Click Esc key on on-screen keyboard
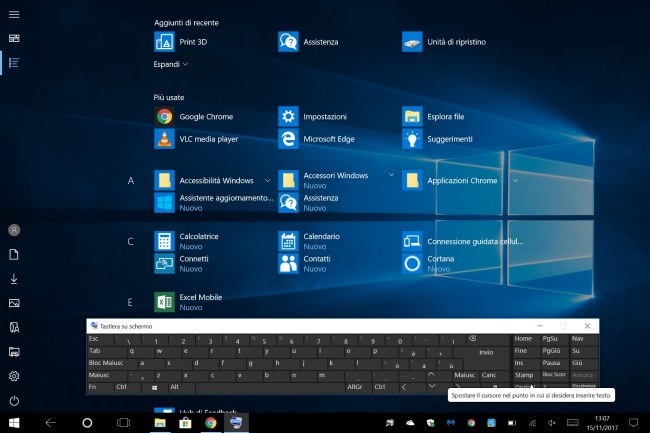Viewport: 650px width, 433px height. tap(100, 340)
